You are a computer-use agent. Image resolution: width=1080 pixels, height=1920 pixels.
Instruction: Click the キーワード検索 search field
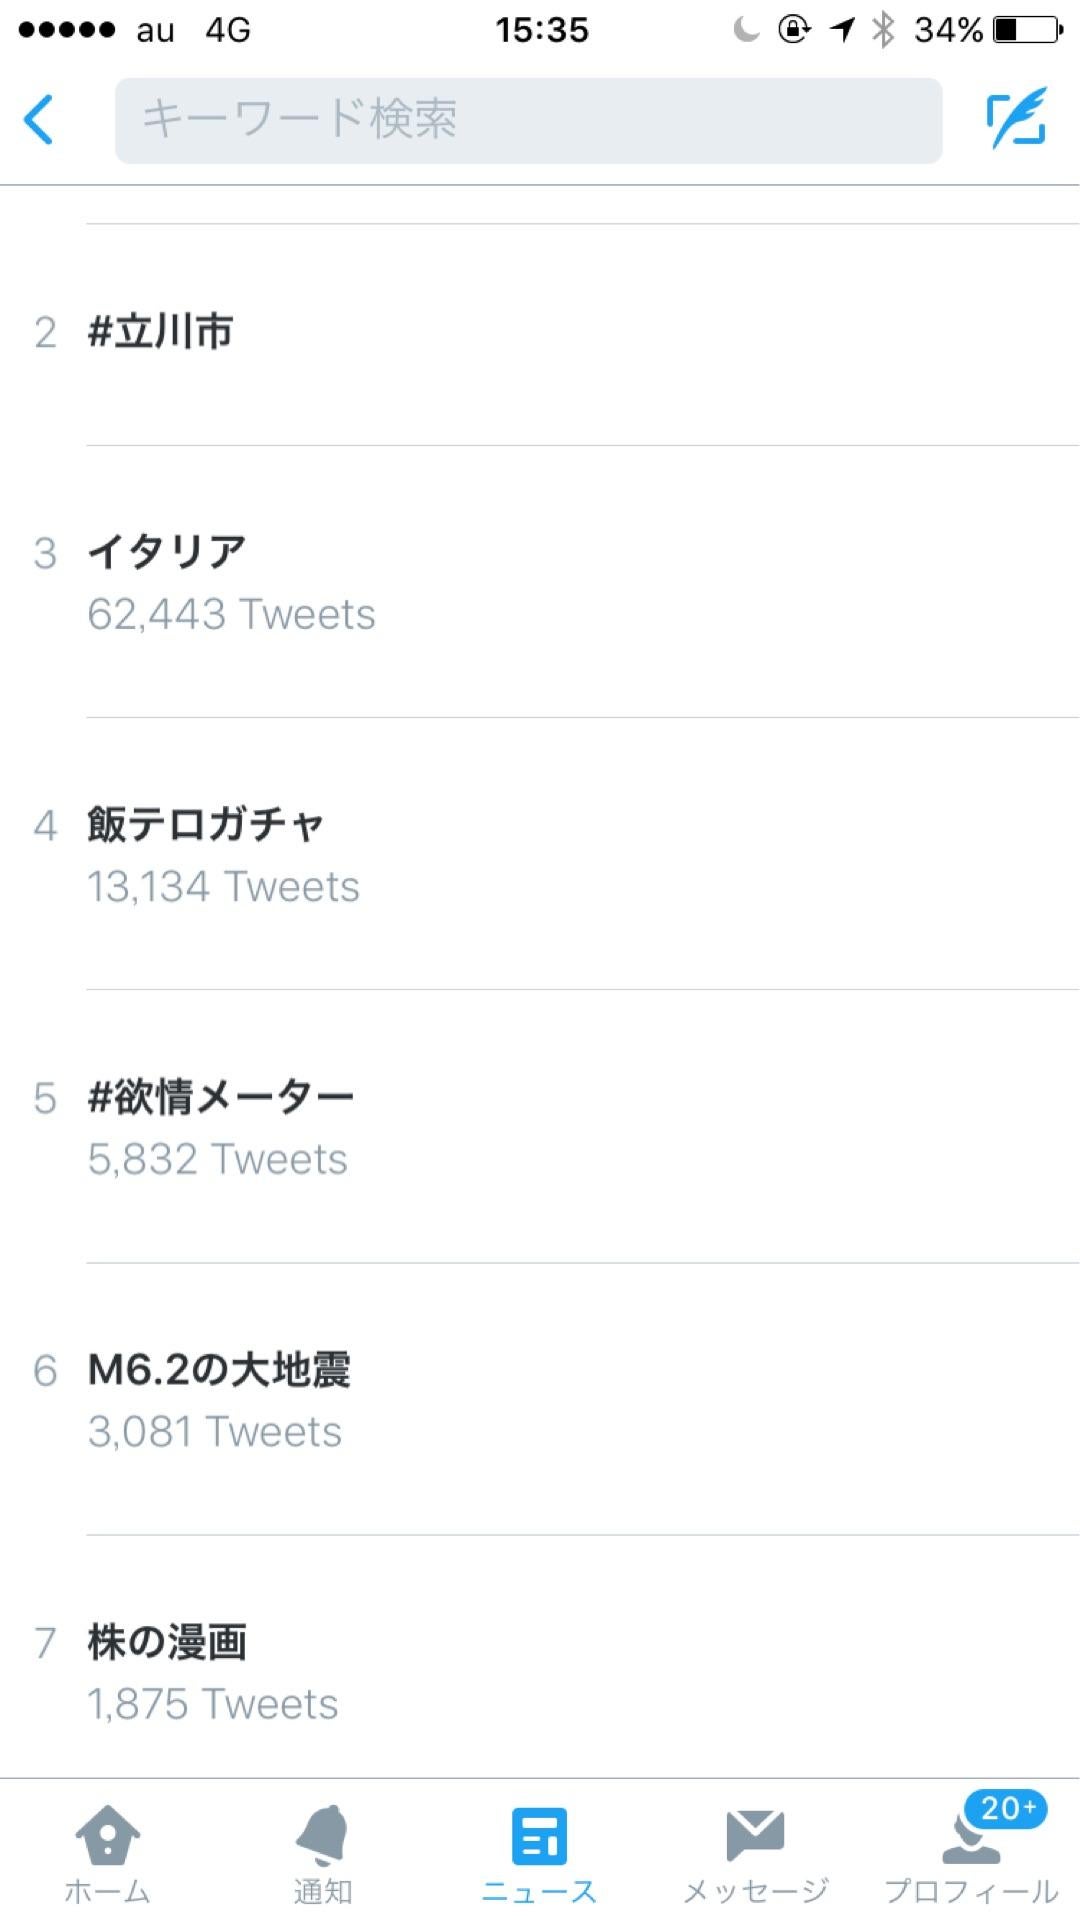pyautogui.click(x=528, y=120)
